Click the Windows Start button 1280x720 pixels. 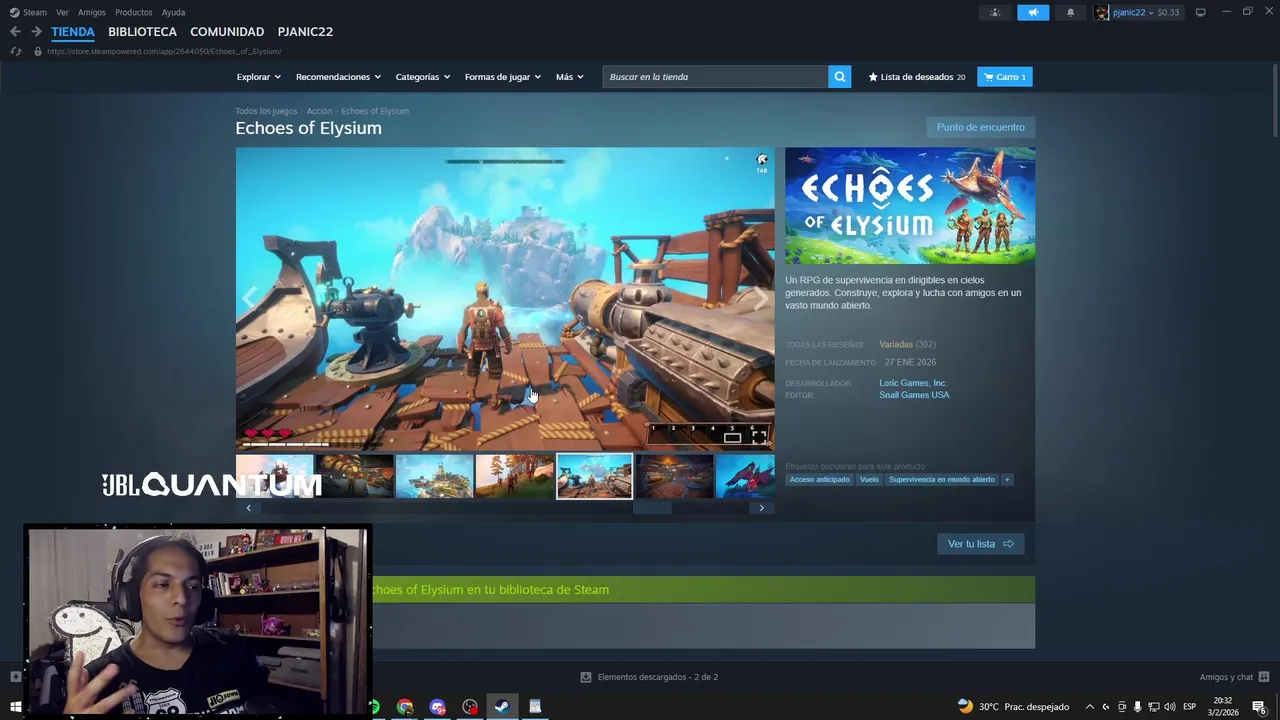coord(15,707)
